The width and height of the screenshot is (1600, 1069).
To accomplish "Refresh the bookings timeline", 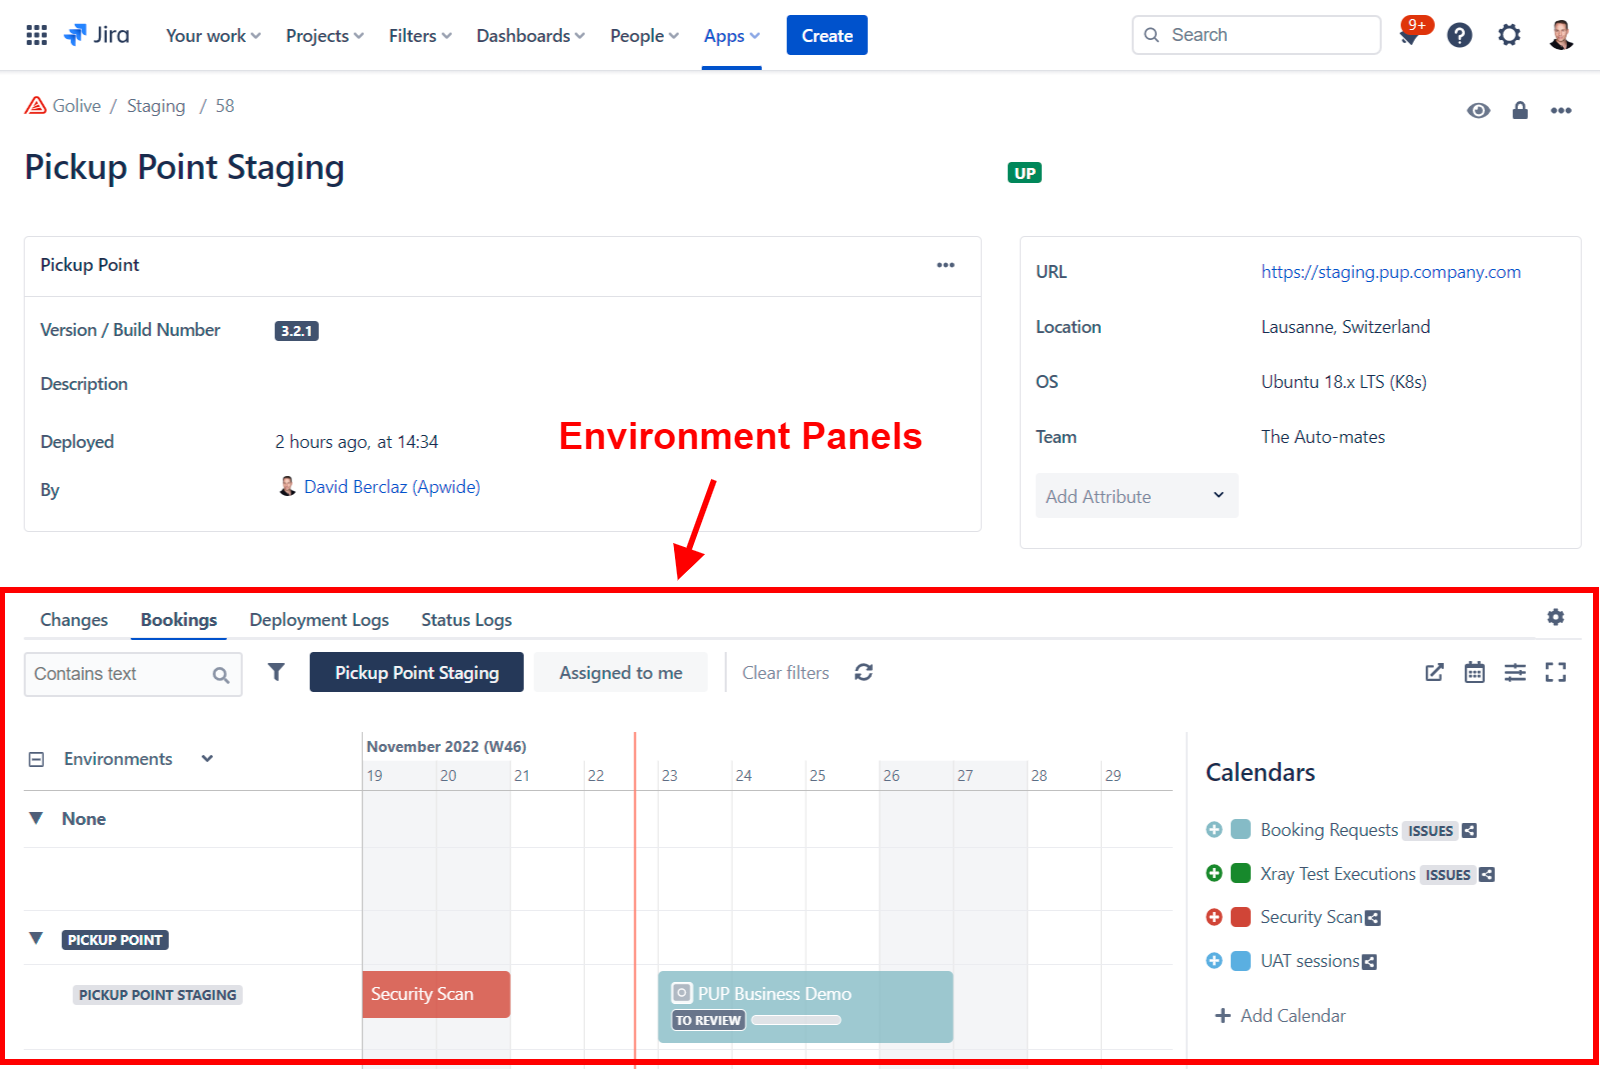I will tap(864, 672).
